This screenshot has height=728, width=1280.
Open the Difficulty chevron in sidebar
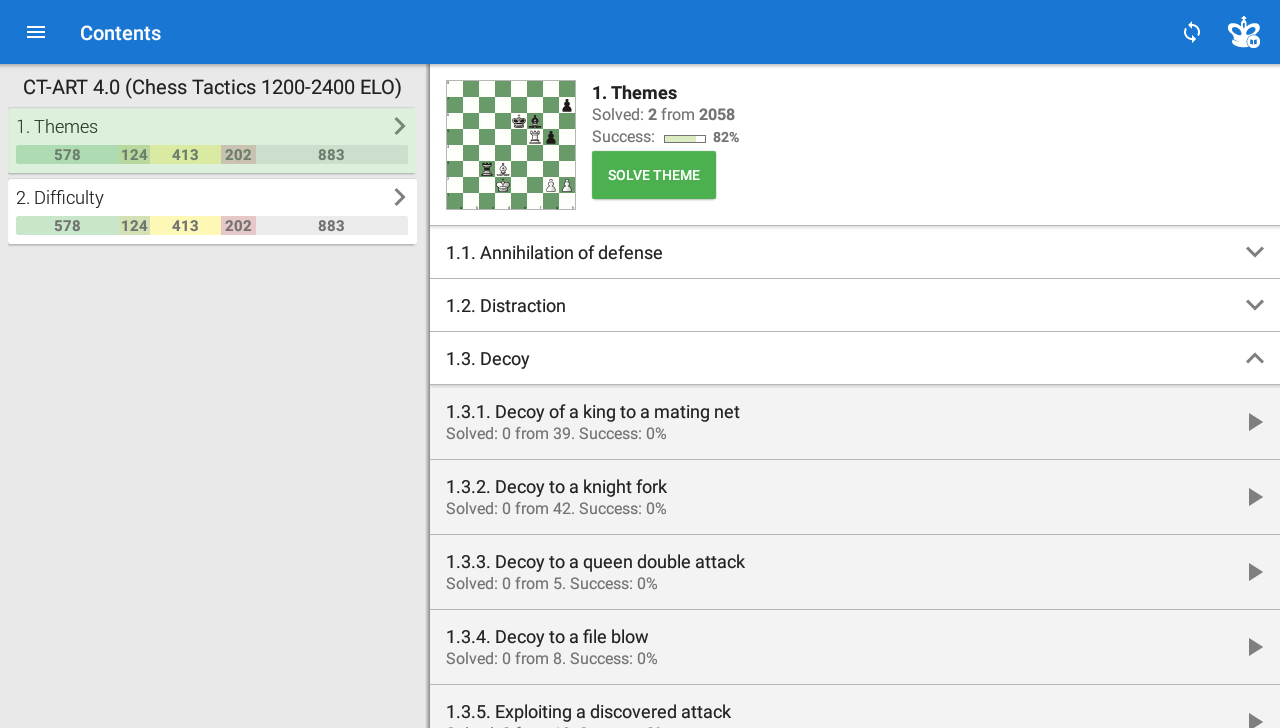click(x=400, y=197)
